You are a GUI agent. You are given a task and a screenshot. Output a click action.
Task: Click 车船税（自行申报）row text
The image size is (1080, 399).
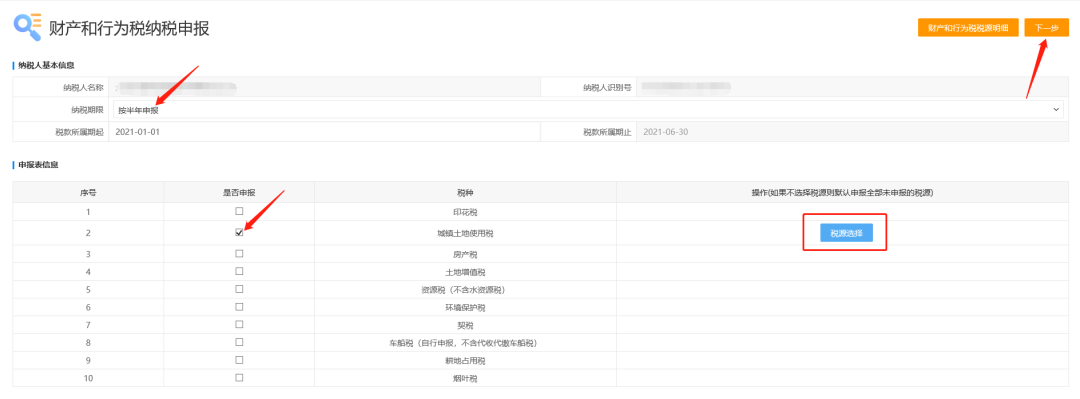(465, 342)
